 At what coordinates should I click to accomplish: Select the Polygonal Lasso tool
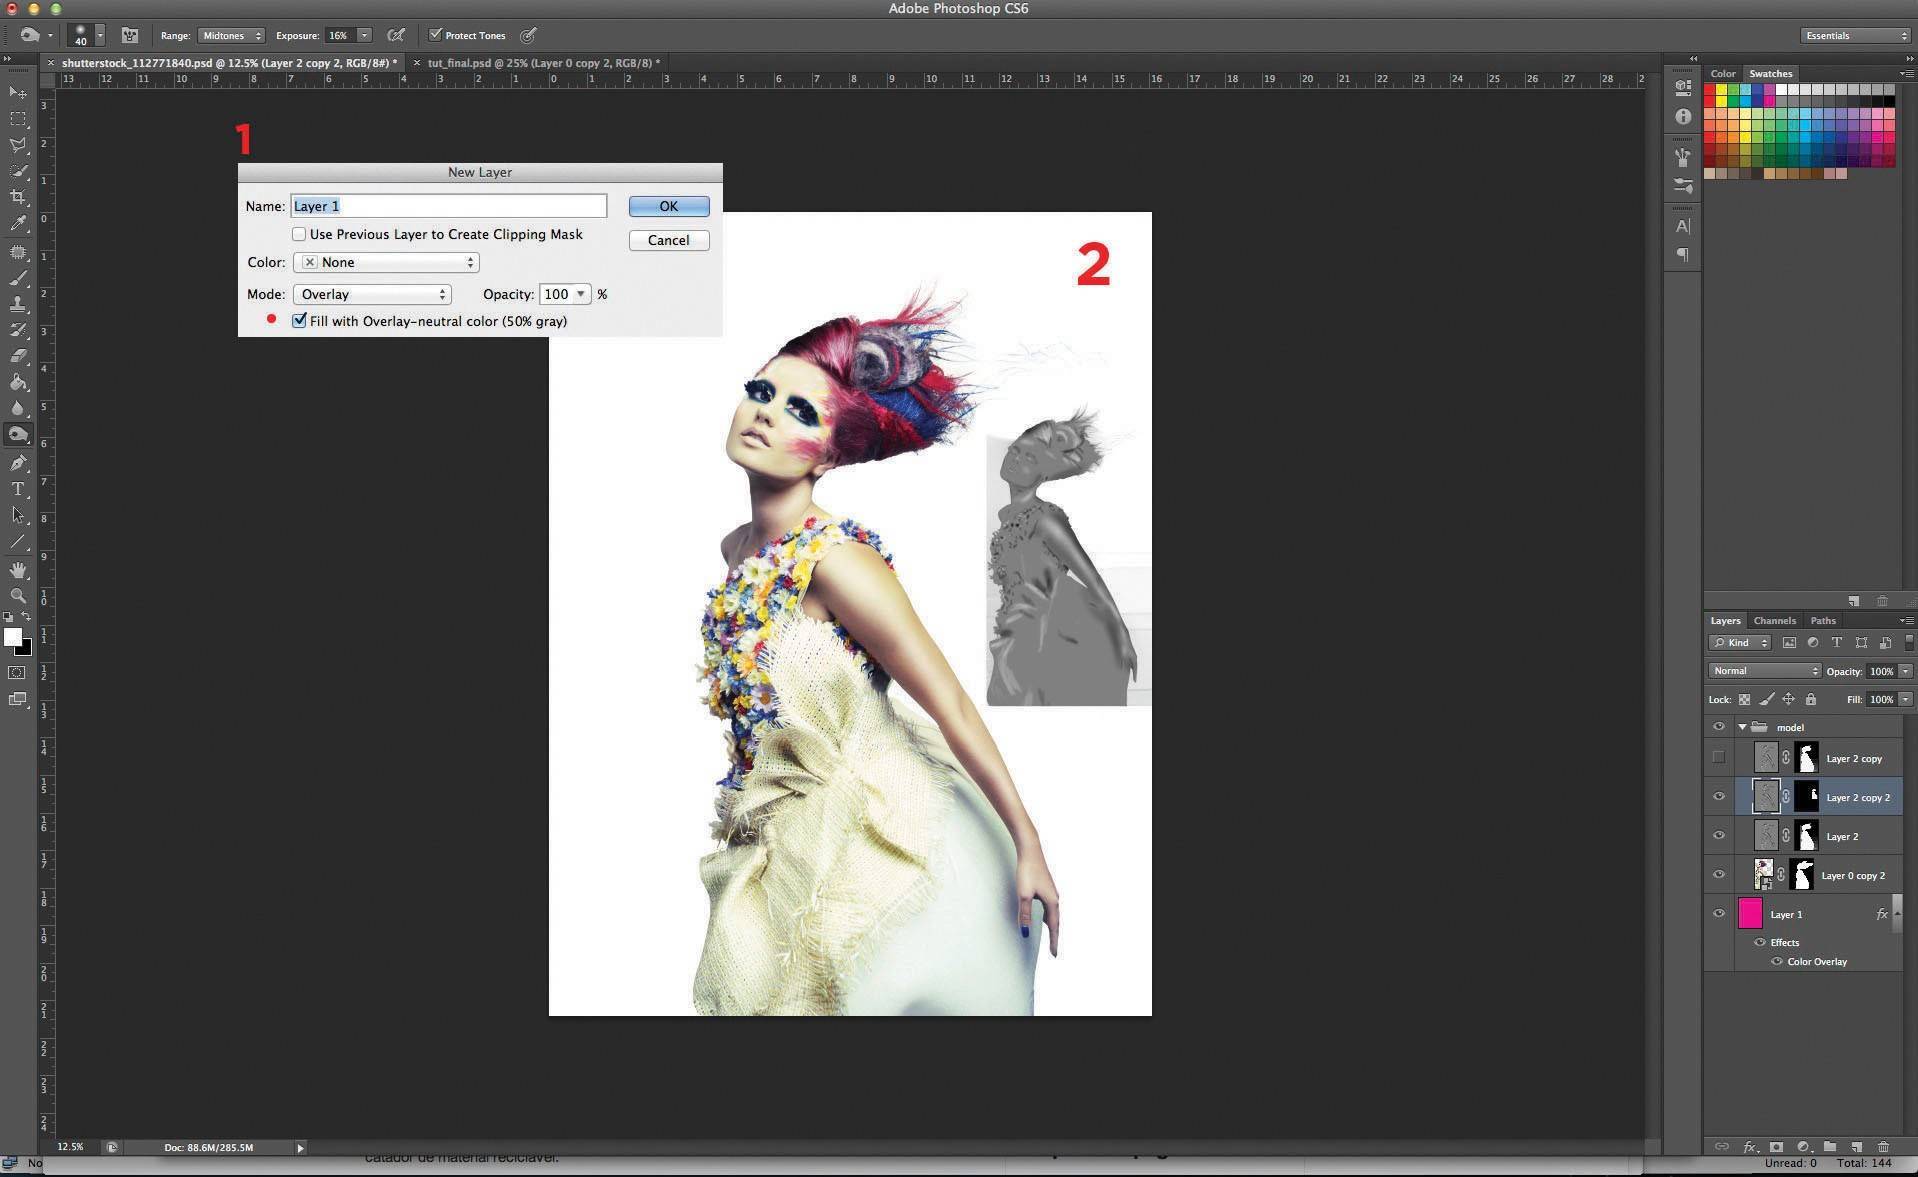tap(18, 145)
